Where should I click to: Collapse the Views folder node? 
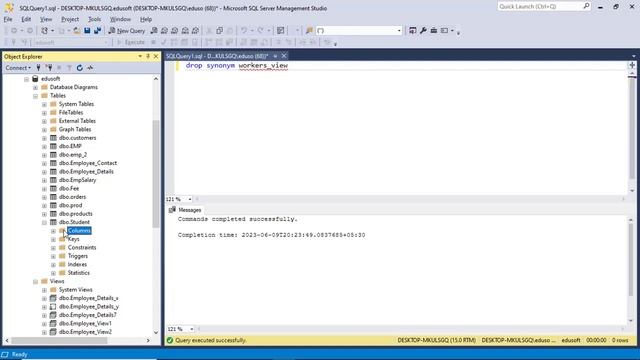pos(36,282)
